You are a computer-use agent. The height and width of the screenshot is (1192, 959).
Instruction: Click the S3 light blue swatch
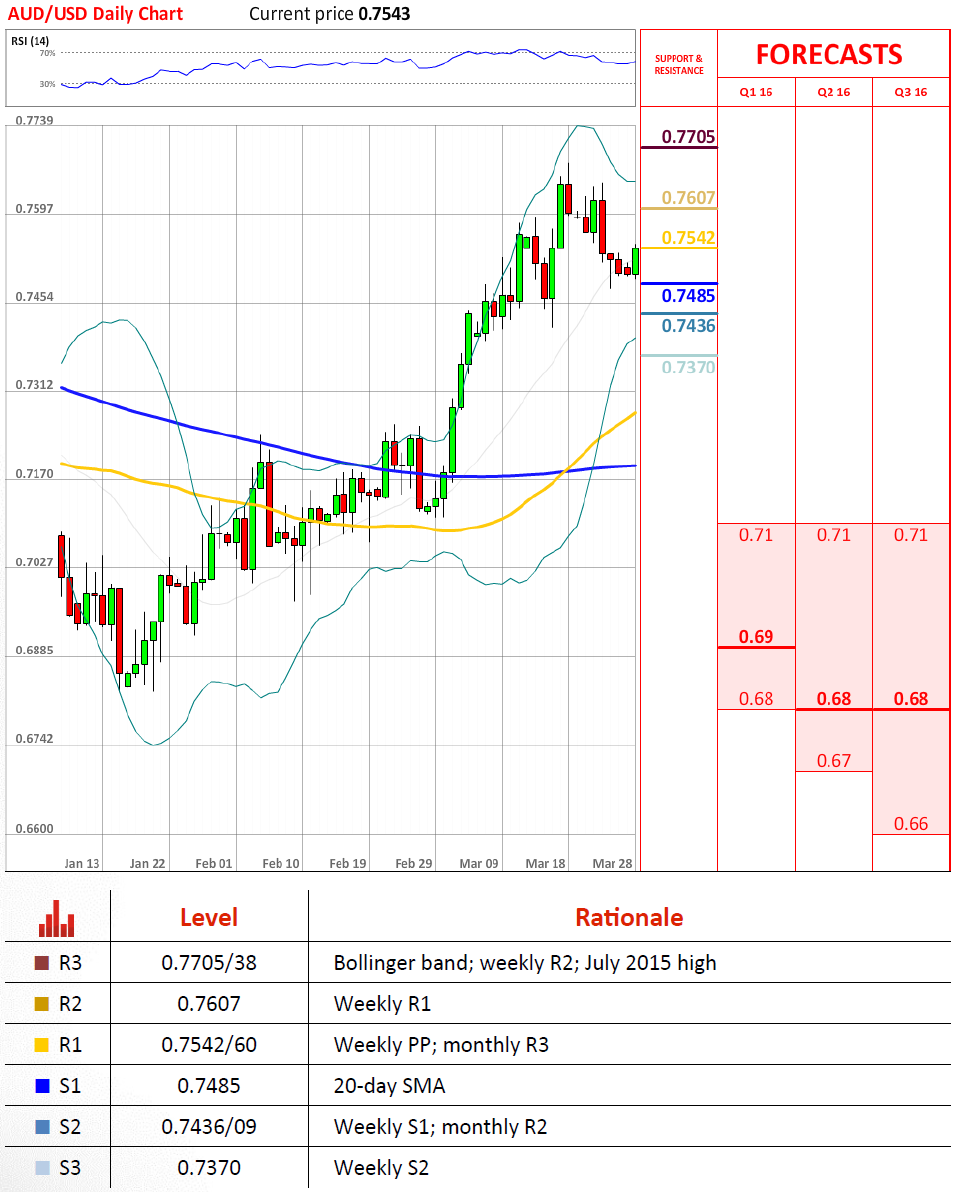point(43,1168)
